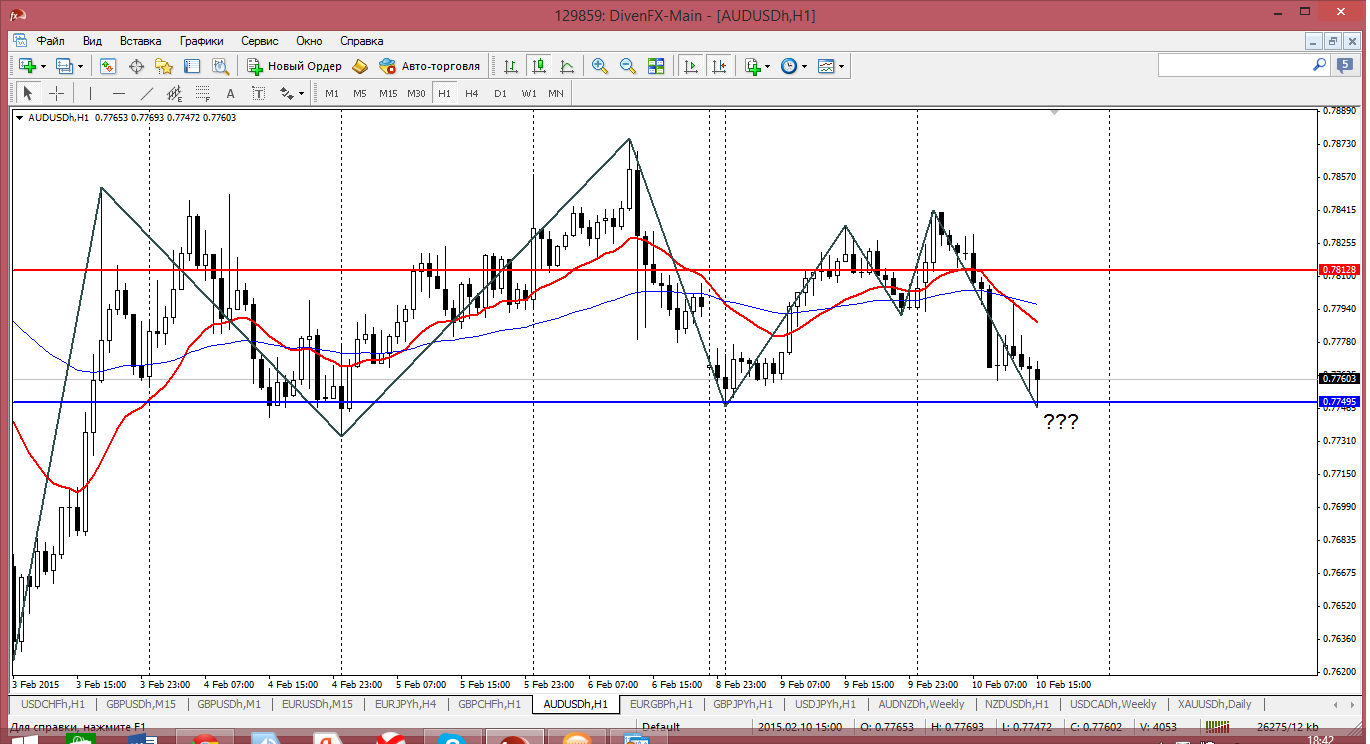Toggle Chart Shift
Screen dimensions: 1370x744
pos(719,66)
